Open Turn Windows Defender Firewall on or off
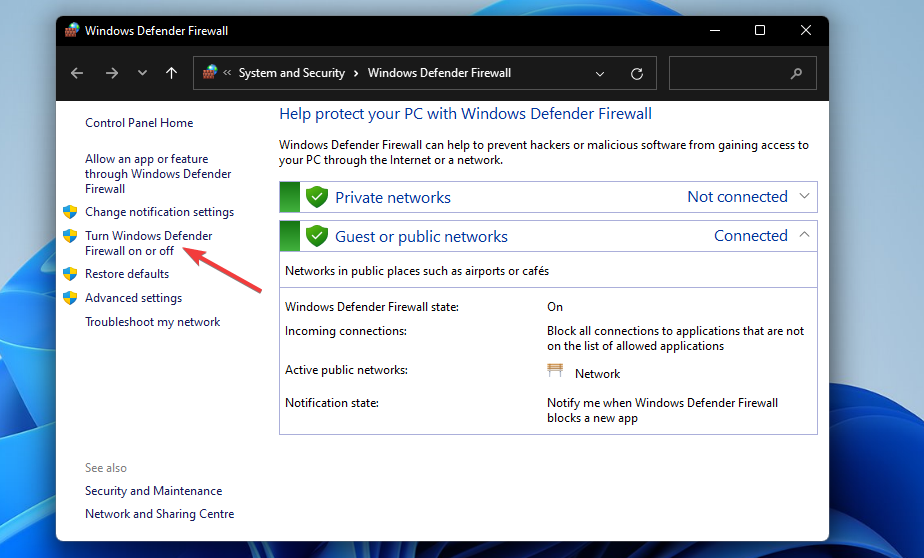The image size is (924, 558). 148,243
